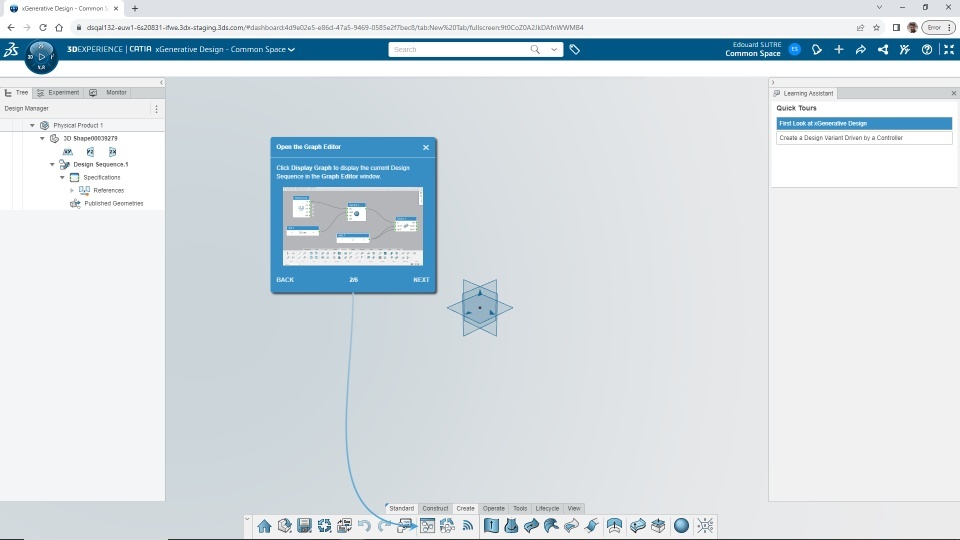Select the YZ plane icon in tree
Viewport: 960px width, 540px height.
90,151
